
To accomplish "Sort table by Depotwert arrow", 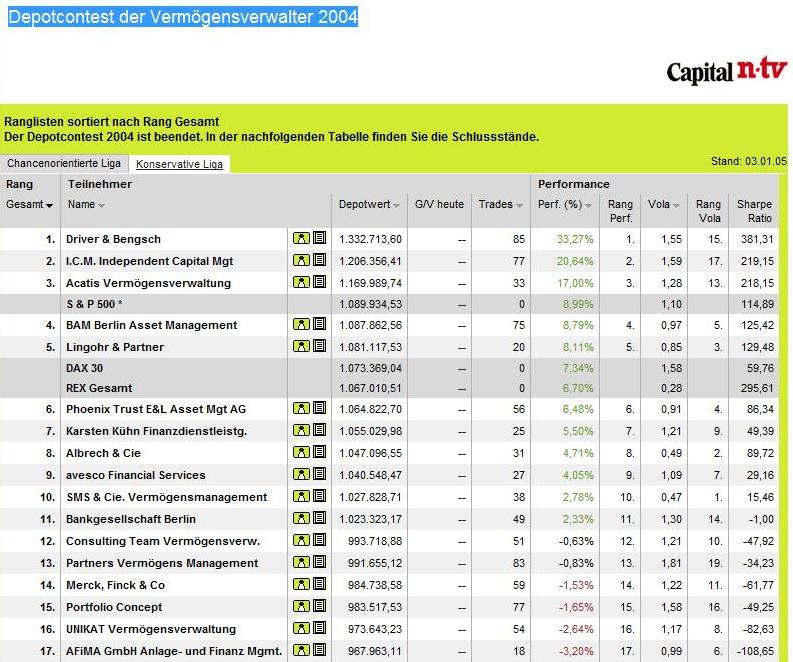I will (396, 205).
